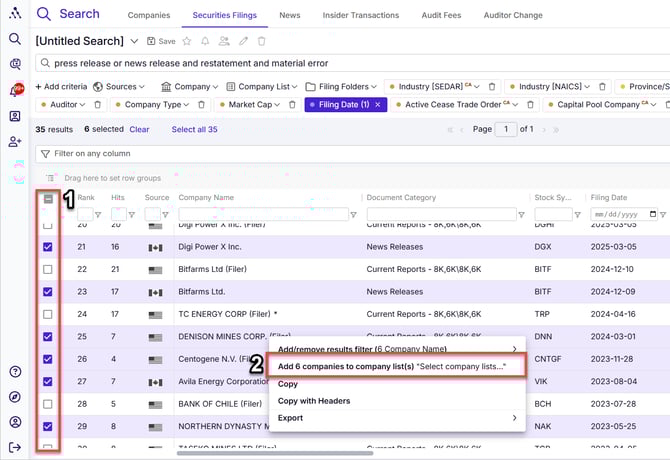
Task: Switch to the News tab
Action: coord(290,15)
